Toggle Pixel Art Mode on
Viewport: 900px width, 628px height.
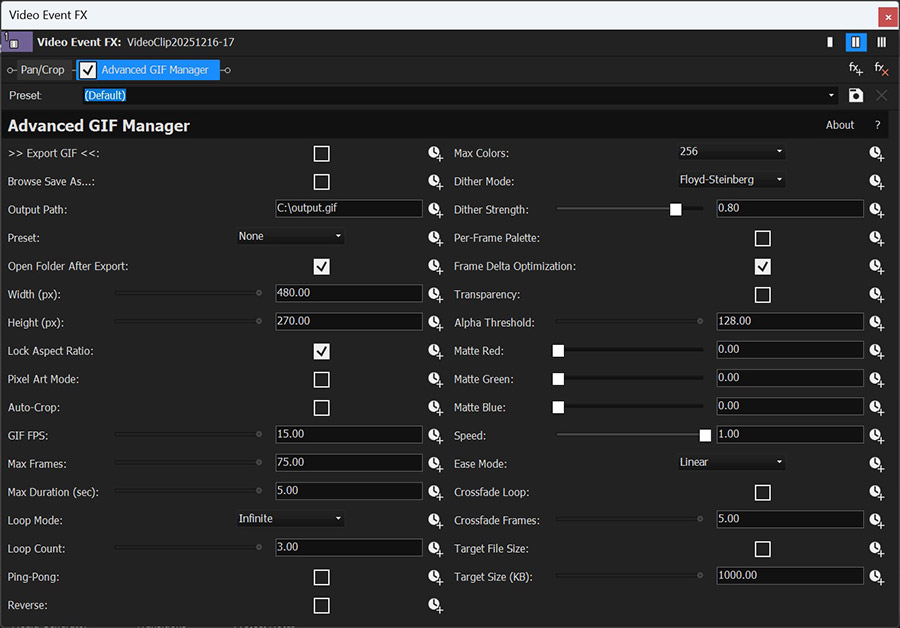(321, 379)
